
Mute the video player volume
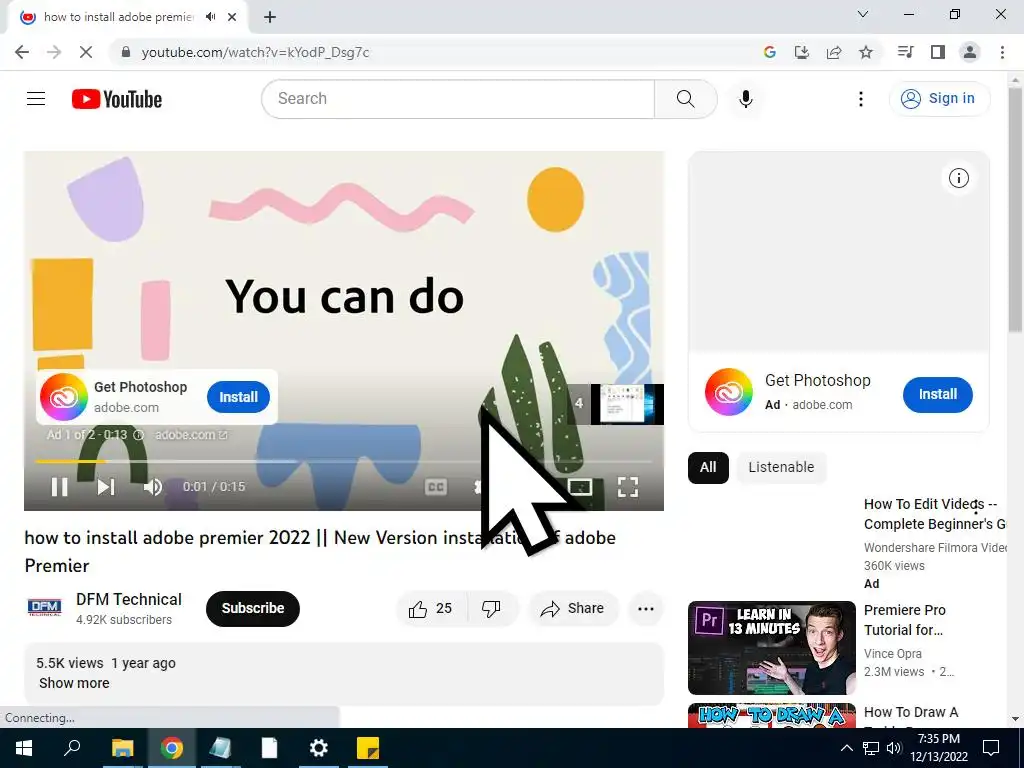153,487
